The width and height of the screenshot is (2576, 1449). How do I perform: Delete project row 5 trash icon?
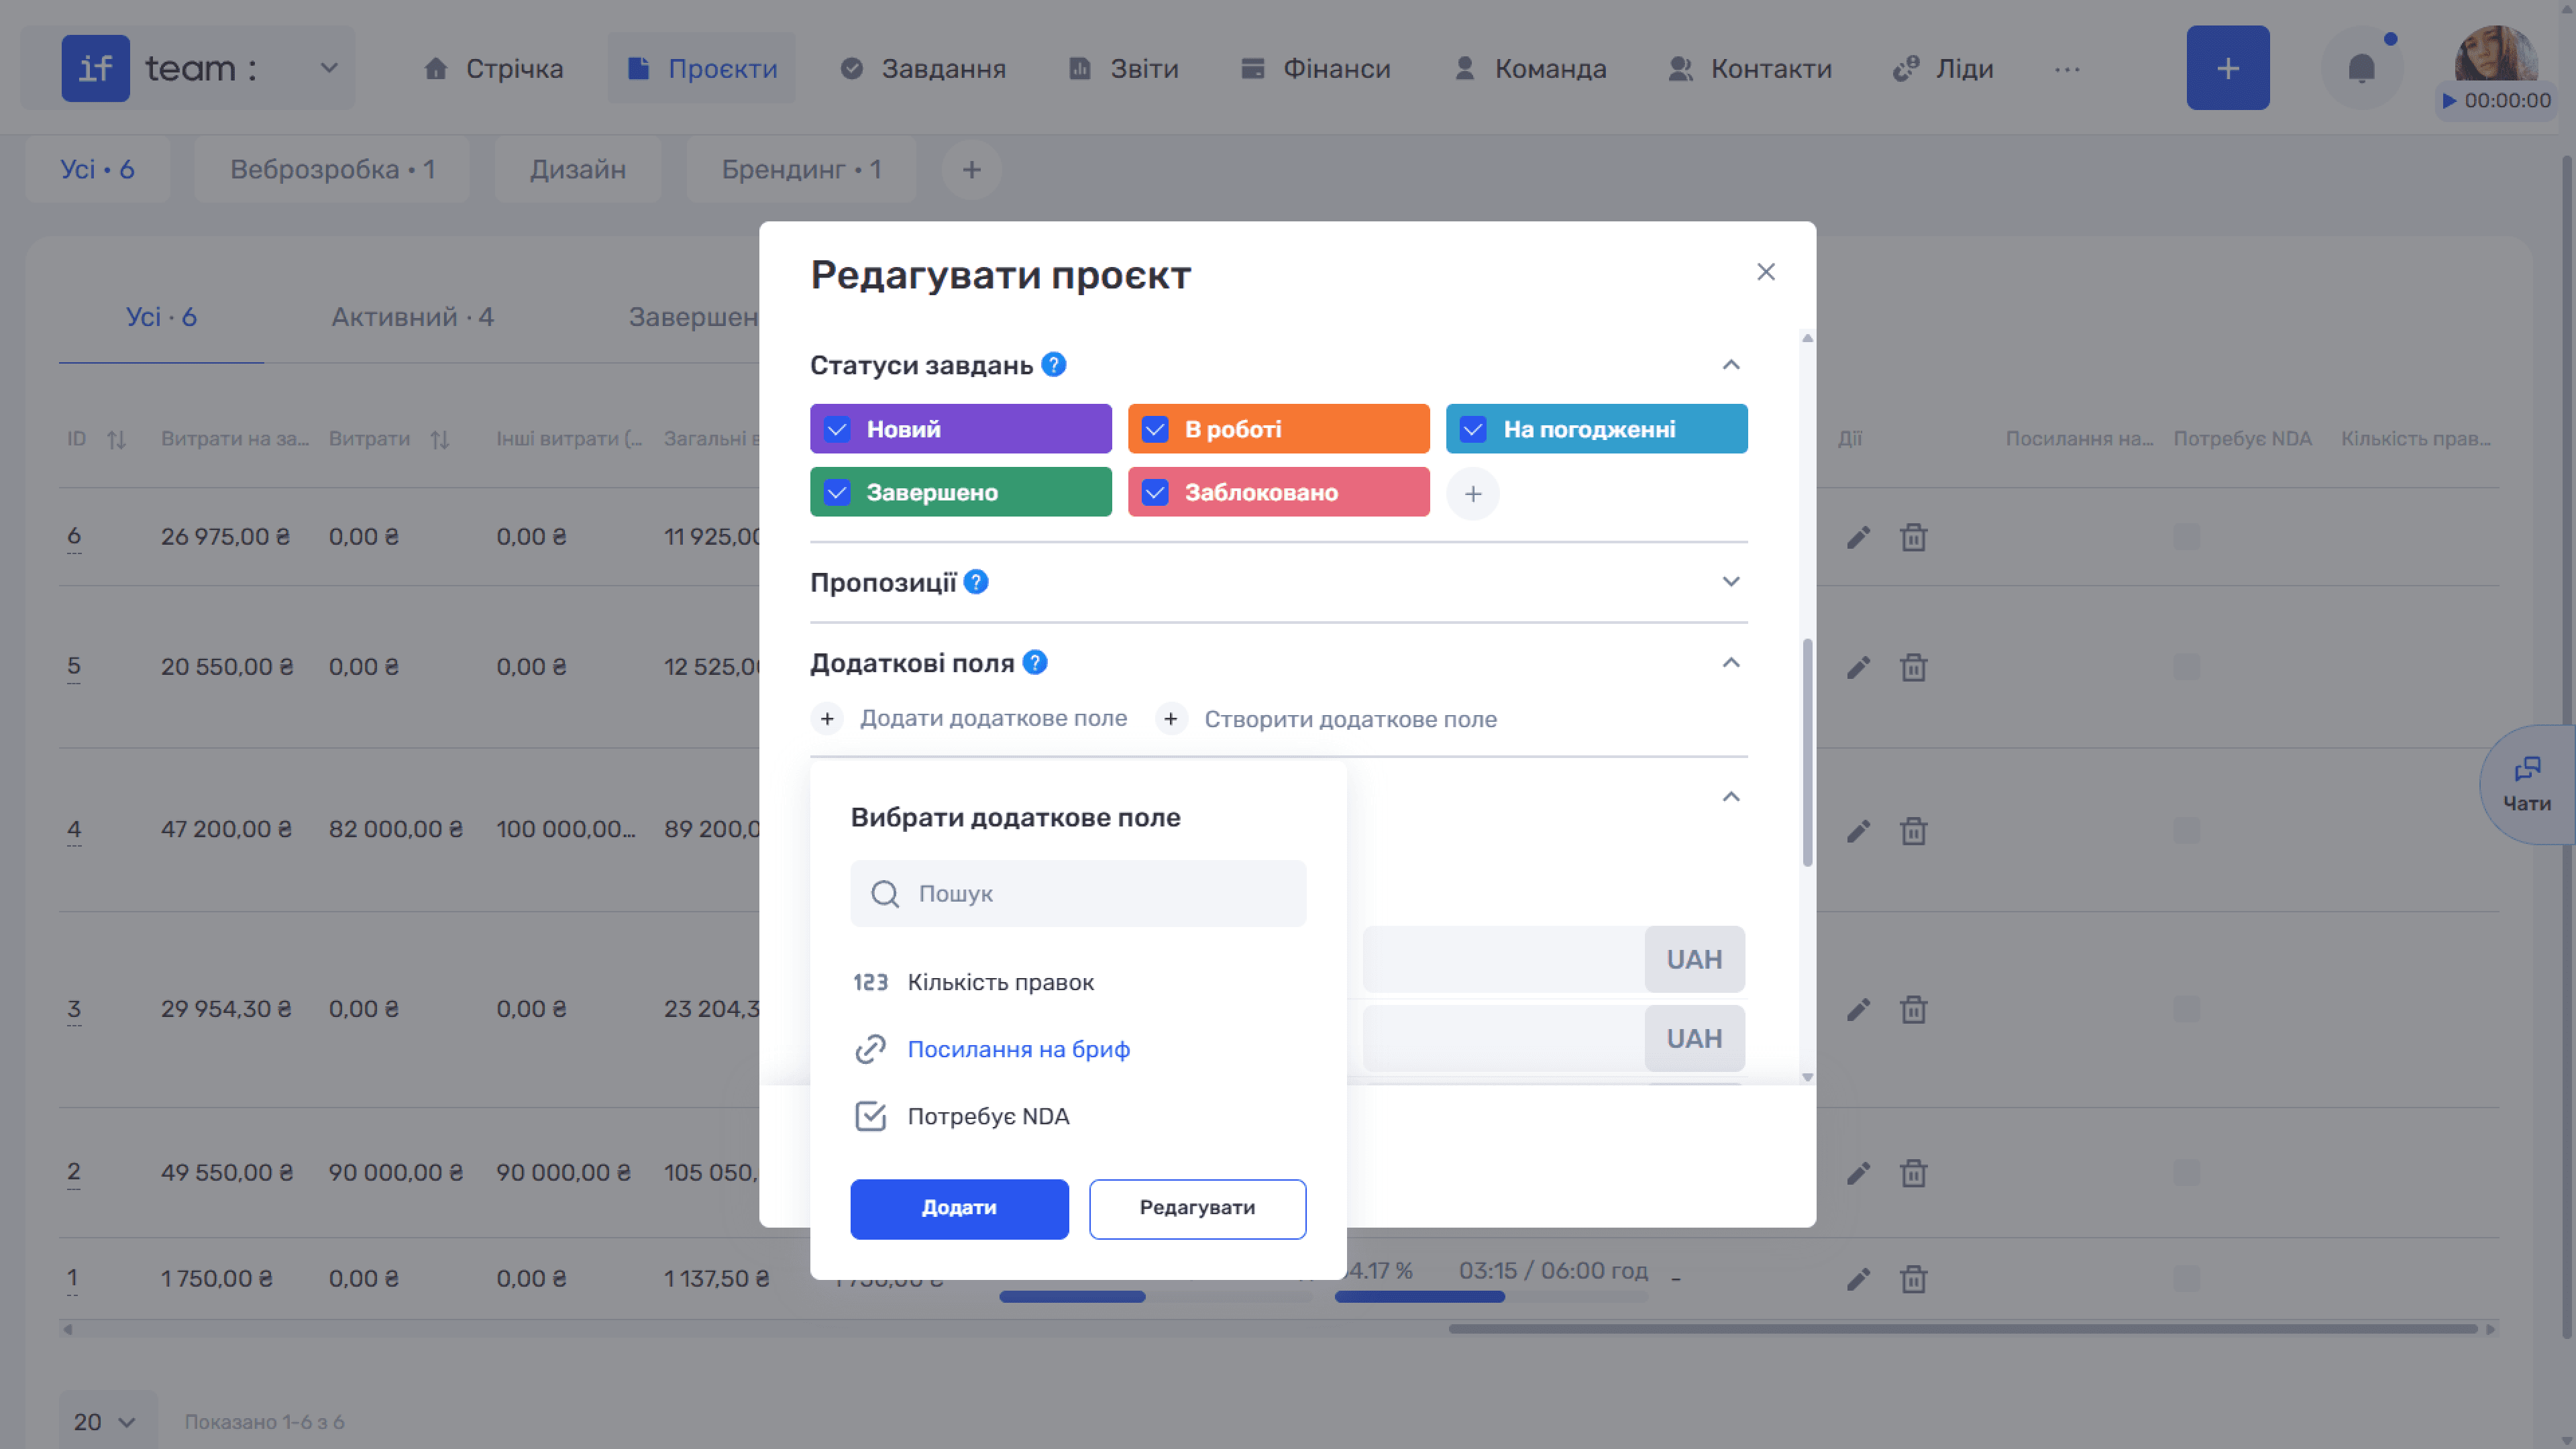(1913, 667)
